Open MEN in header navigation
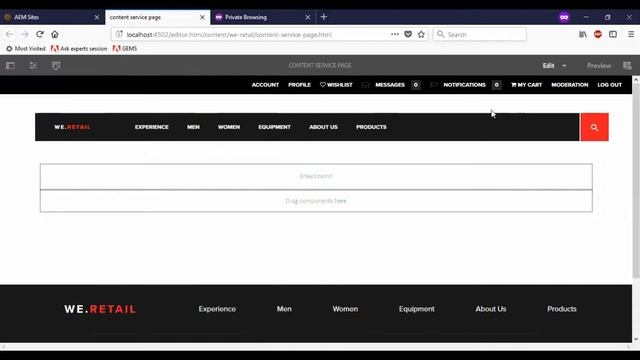Viewport: 640px width, 360px height. (193, 127)
